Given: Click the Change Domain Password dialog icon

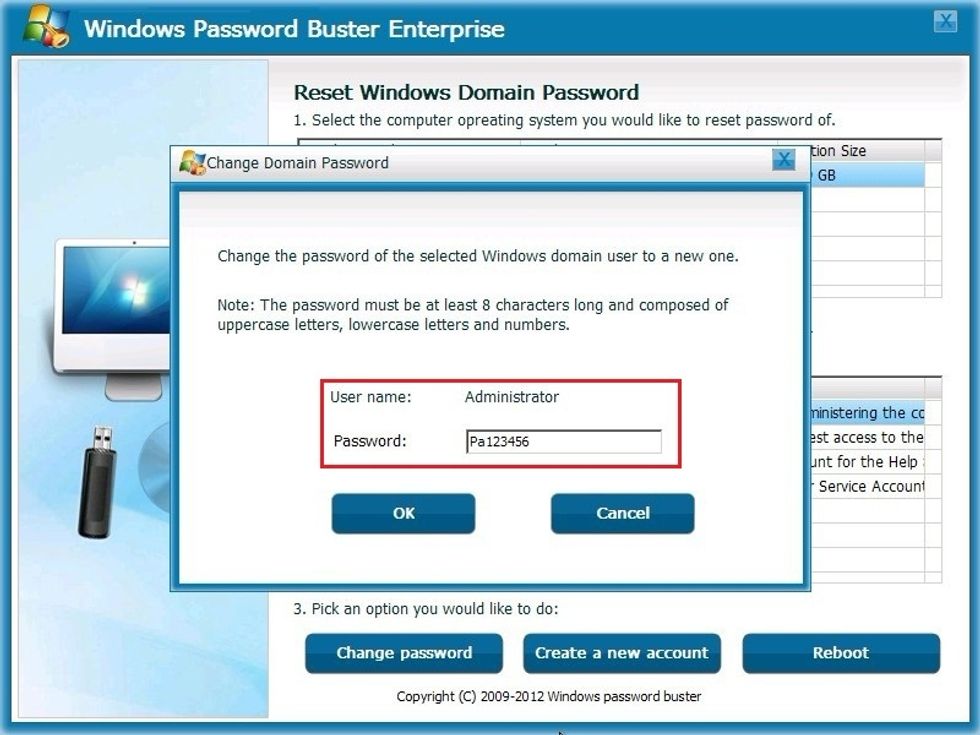Looking at the screenshot, I should 192,162.
